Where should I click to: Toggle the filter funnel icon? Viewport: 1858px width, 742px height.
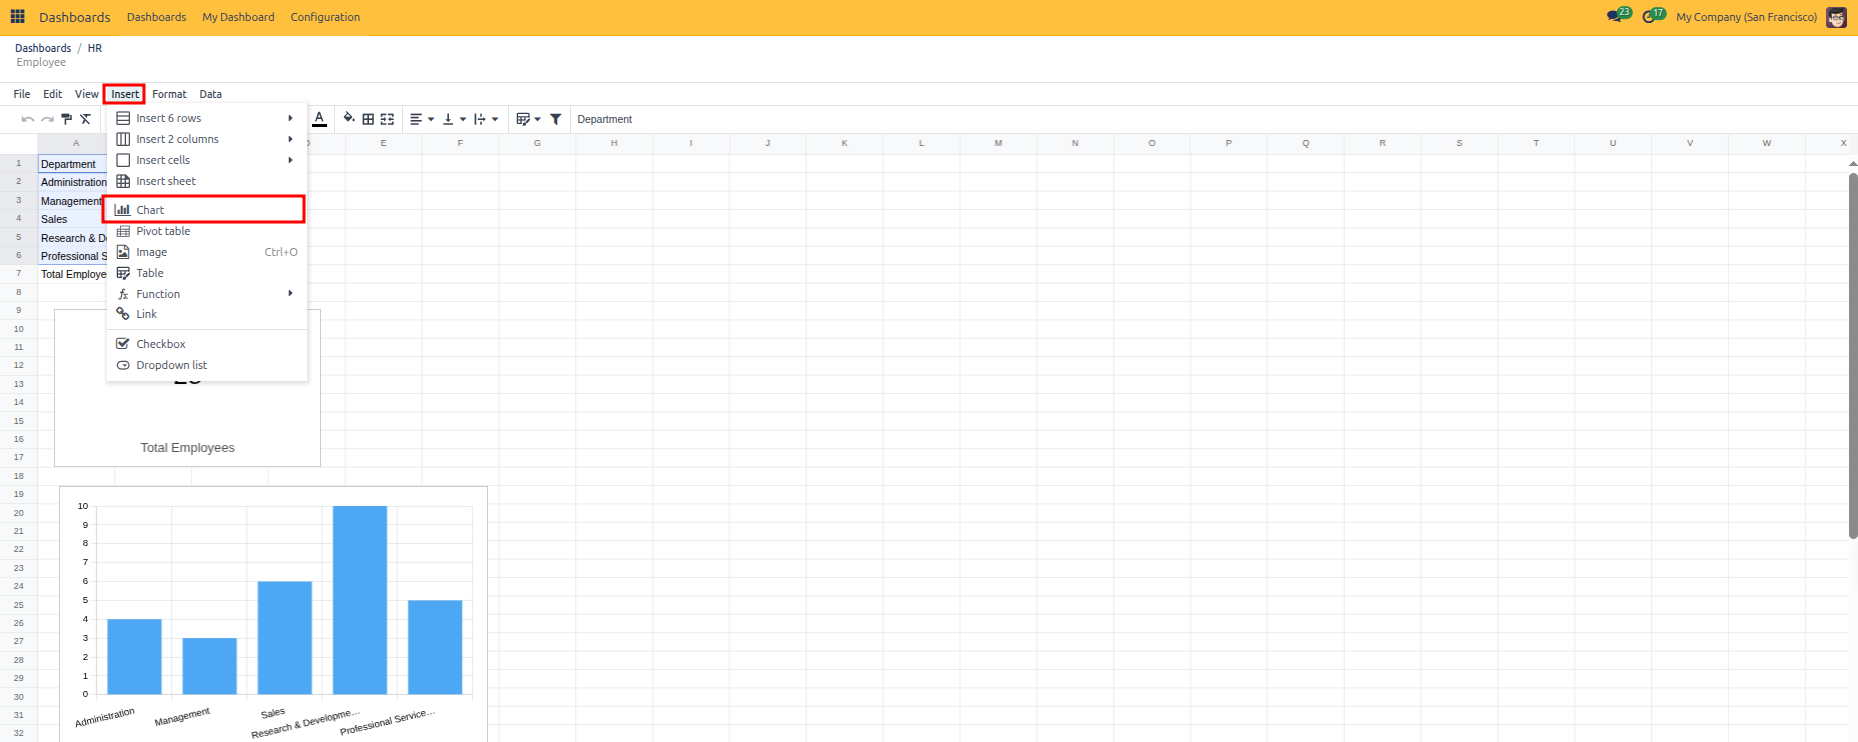coord(556,119)
